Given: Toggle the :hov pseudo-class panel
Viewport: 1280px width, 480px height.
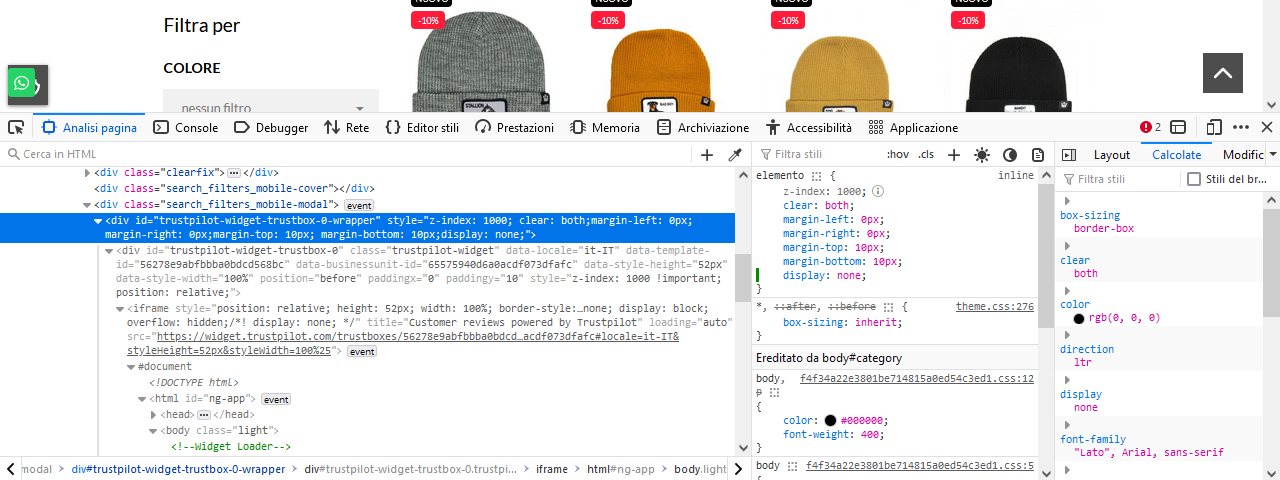Looking at the screenshot, I should coord(898,155).
